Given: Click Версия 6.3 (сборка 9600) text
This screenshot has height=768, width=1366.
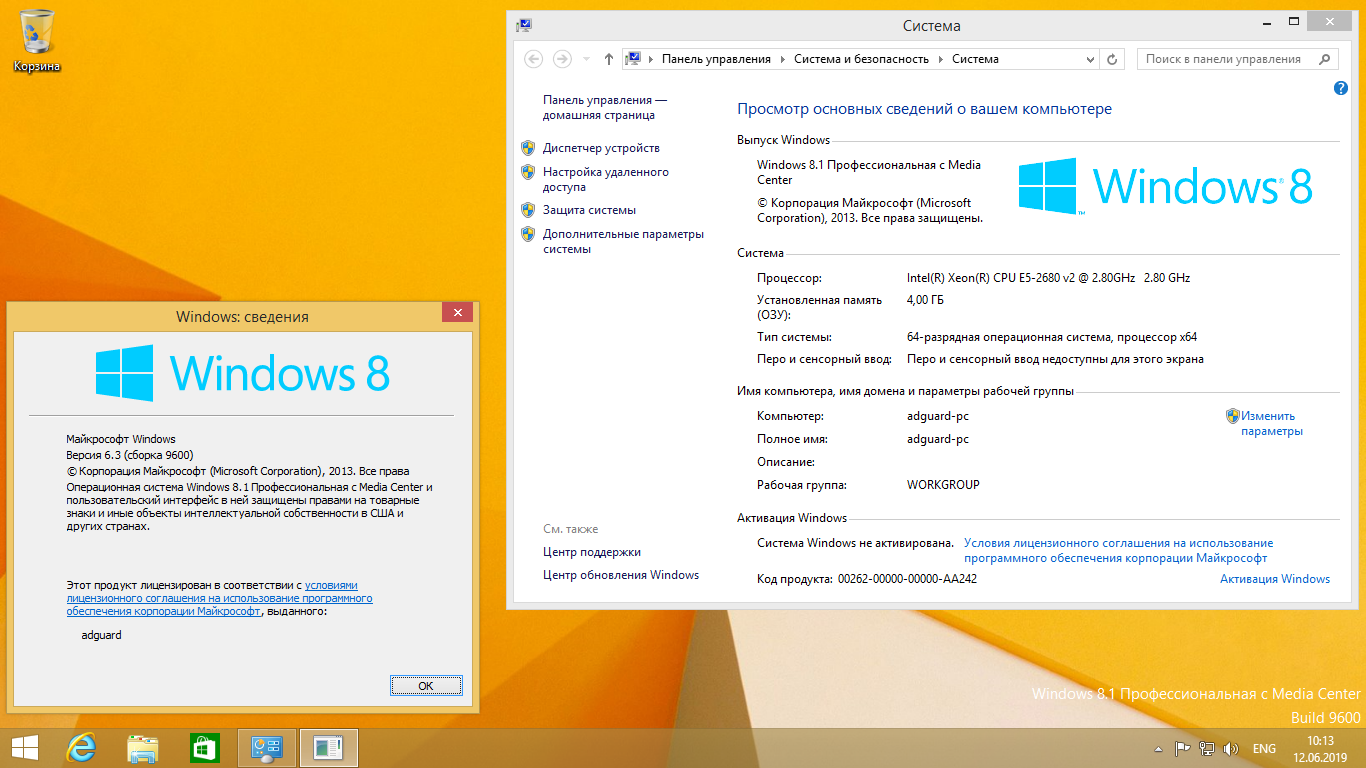Looking at the screenshot, I should coord(129,455).
